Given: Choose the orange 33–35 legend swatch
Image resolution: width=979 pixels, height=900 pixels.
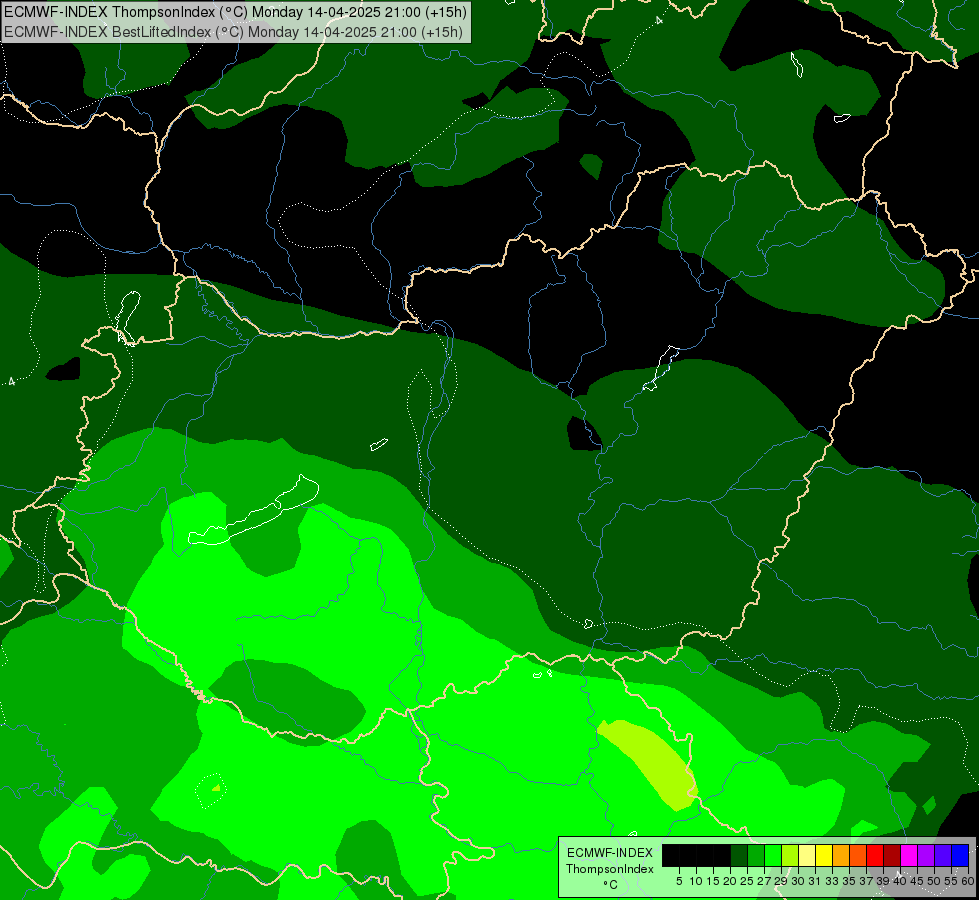Looking at the screenshot, I should pyautogui.click(x=841, y=855).
